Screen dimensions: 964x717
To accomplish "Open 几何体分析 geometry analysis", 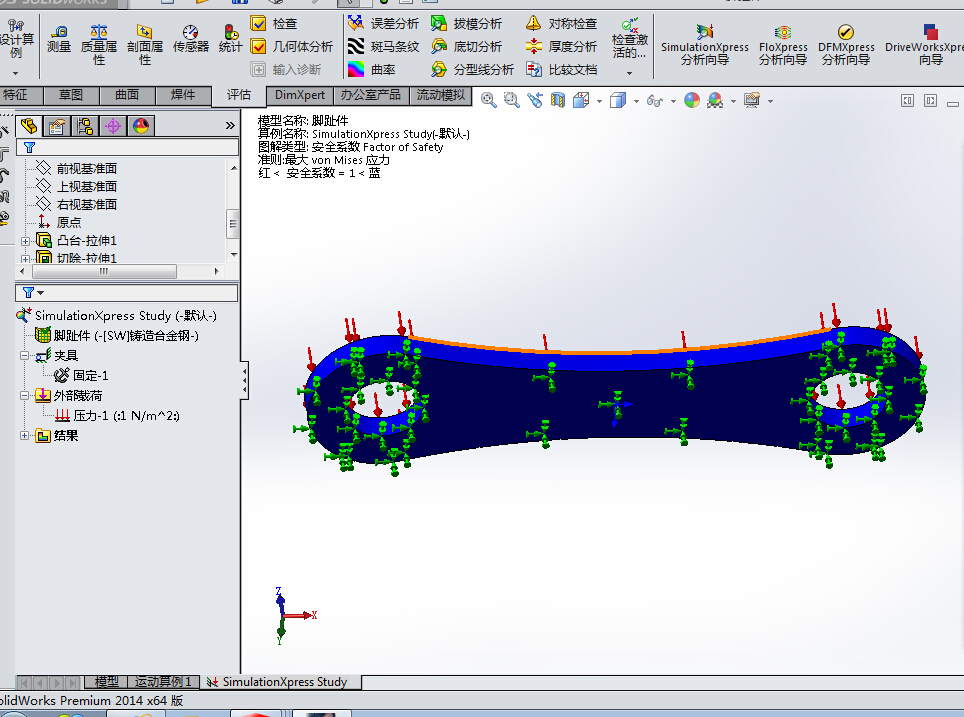I will pyautogui.click(x=292, y=46).
